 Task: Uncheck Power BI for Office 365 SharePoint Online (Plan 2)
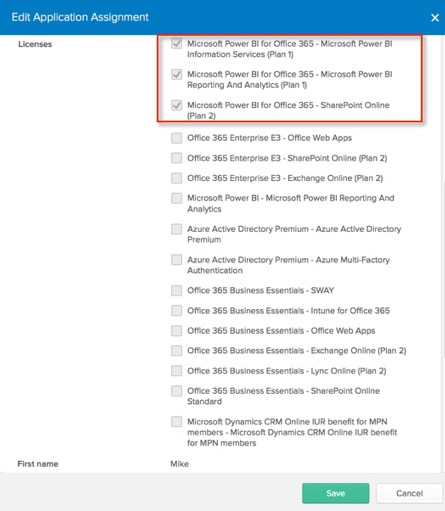[x=176, y=105]
